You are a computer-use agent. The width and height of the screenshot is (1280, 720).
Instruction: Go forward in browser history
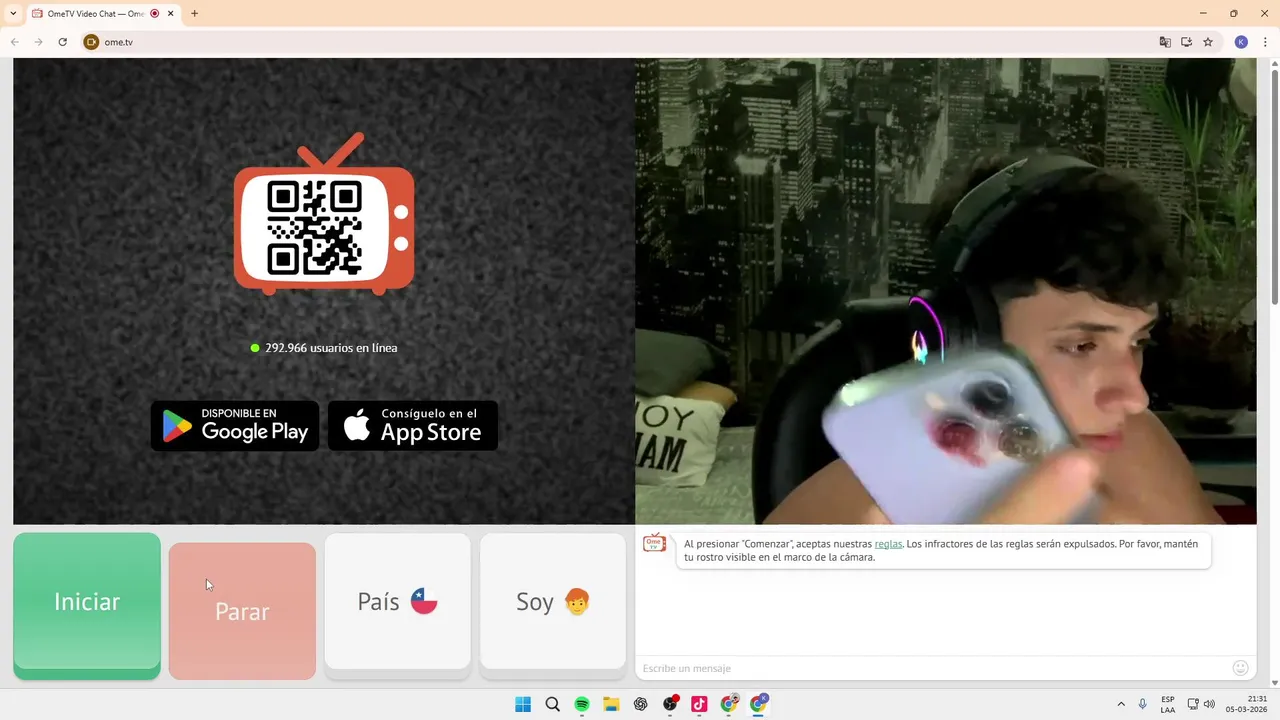(38, 42)
